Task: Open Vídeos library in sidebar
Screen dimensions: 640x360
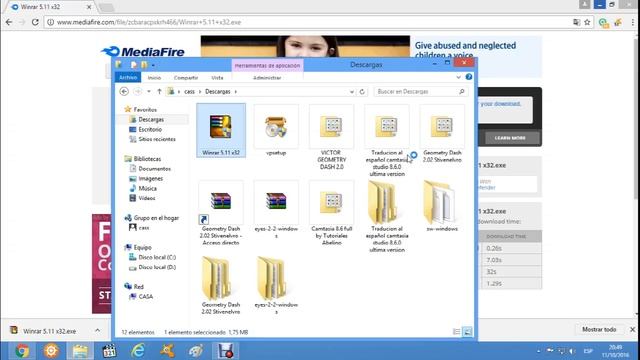Action: click(147, 198)
